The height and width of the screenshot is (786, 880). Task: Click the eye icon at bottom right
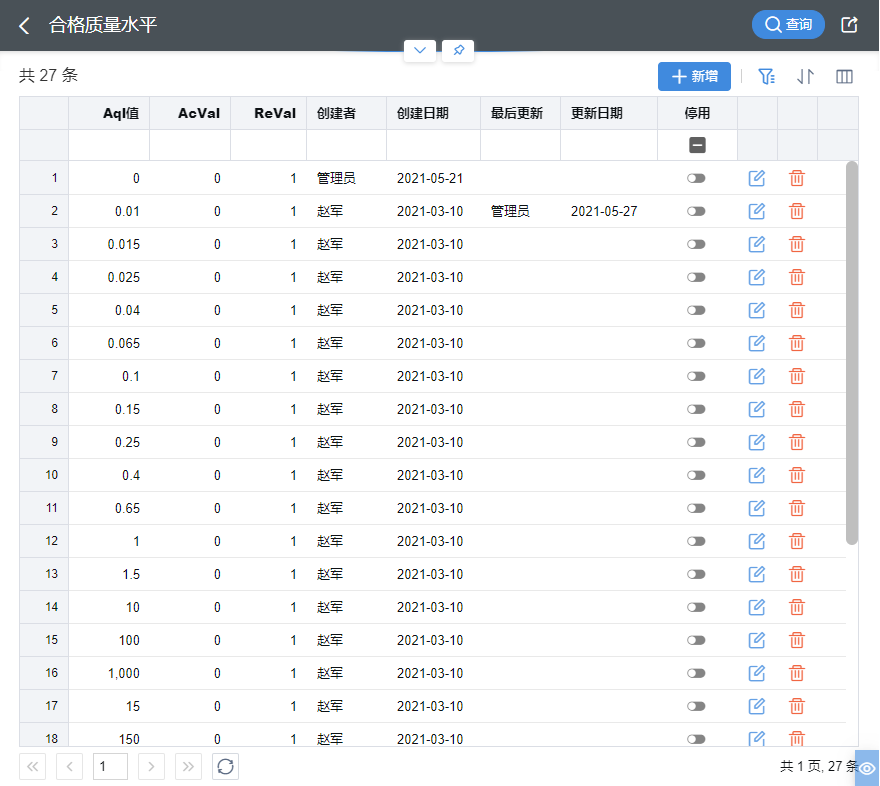[x=867, y=768]
